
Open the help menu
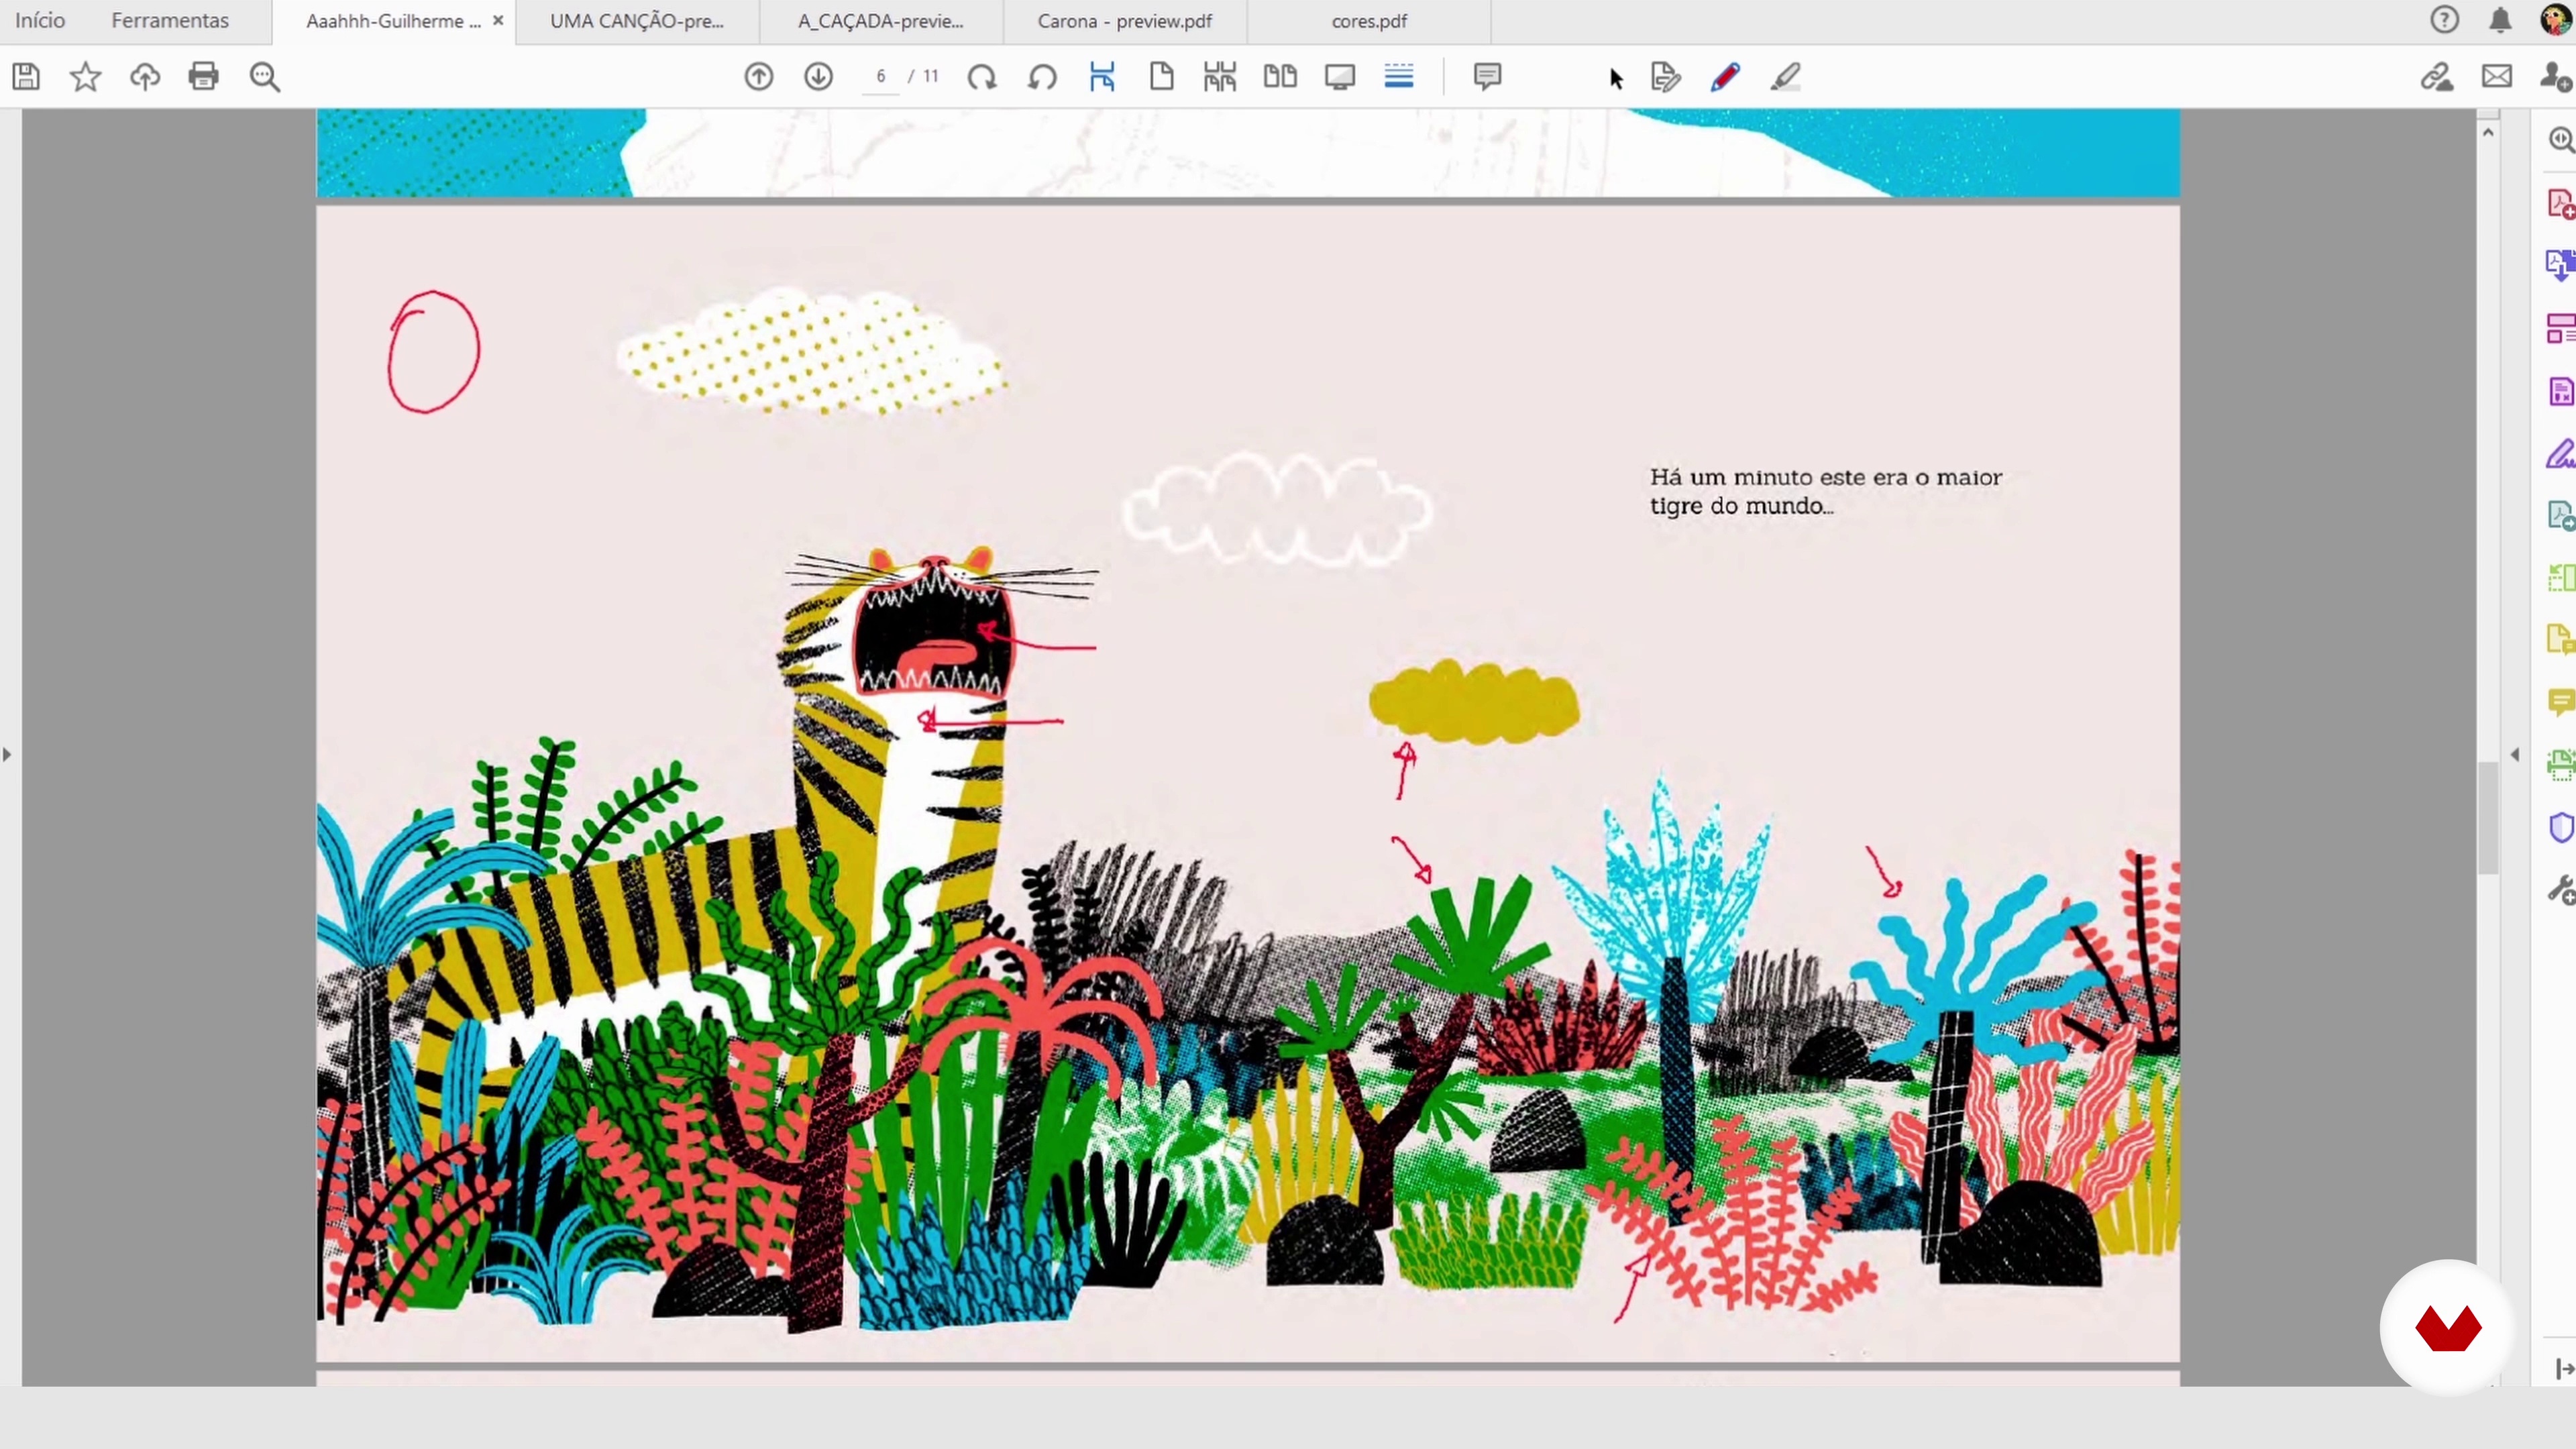2444,20
